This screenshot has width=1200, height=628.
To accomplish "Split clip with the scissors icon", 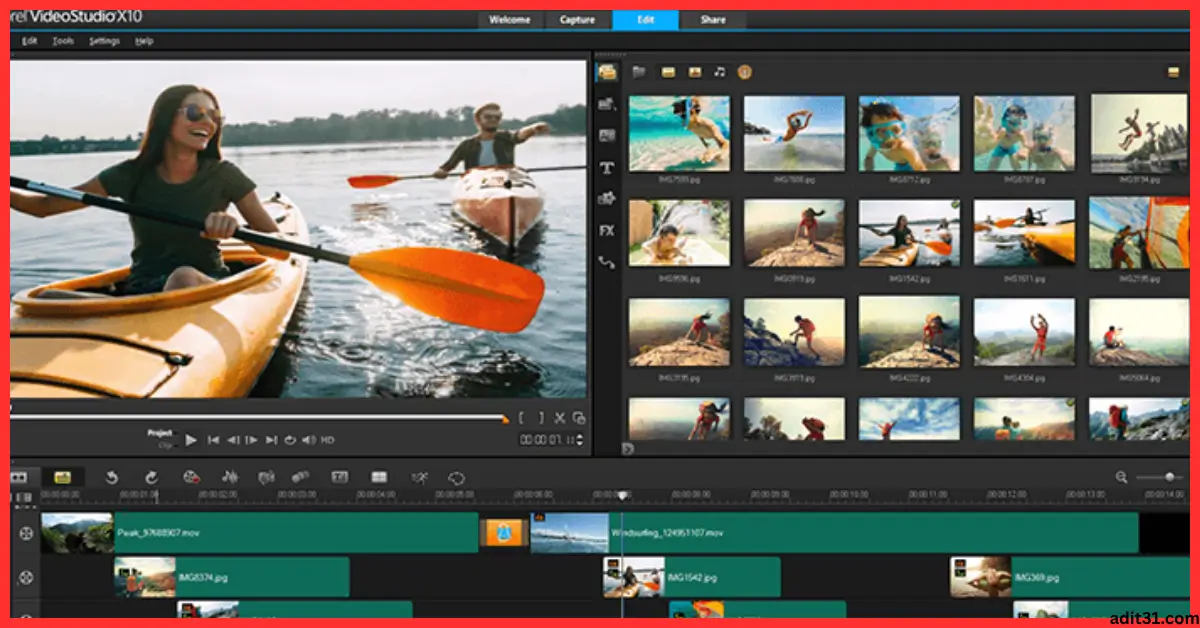I will pyautogui.click(x=560, y=418).
